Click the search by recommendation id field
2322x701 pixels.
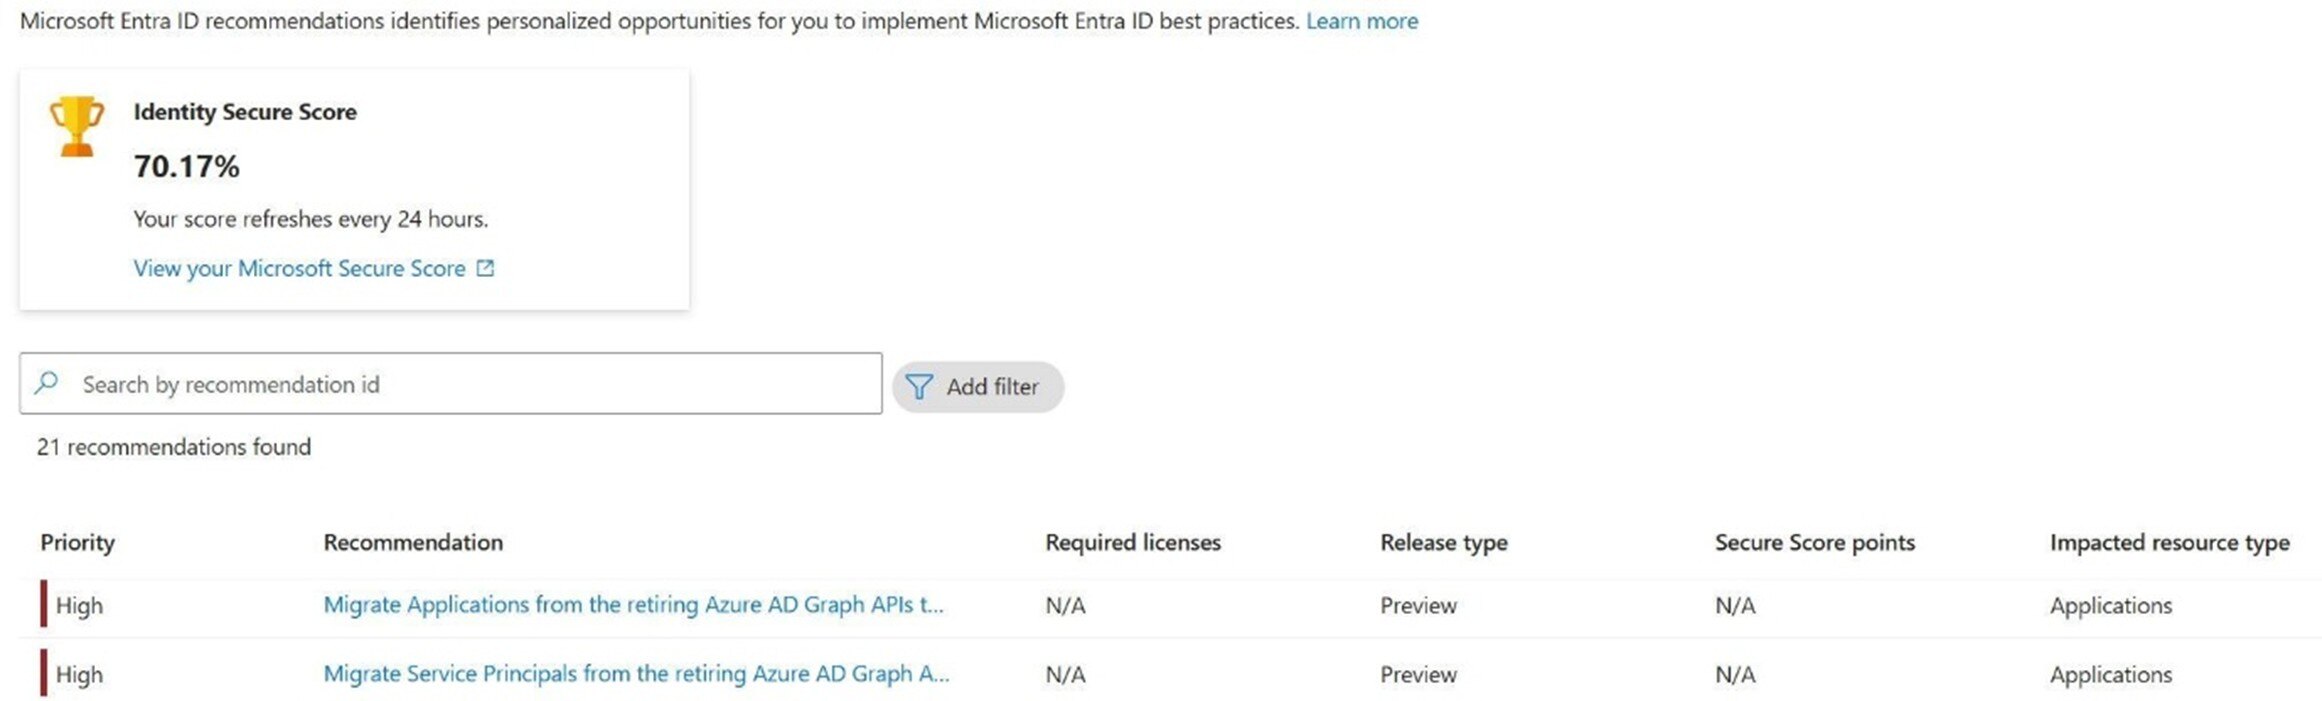coord(450,383)
